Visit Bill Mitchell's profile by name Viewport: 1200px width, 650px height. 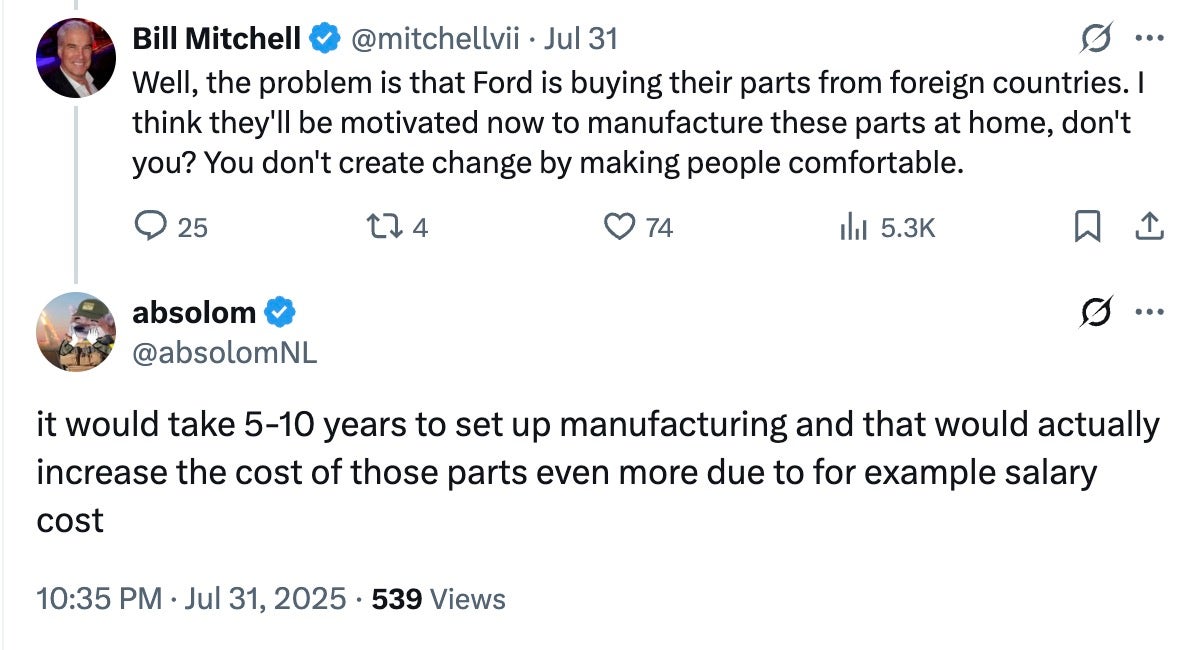(217, 39)
